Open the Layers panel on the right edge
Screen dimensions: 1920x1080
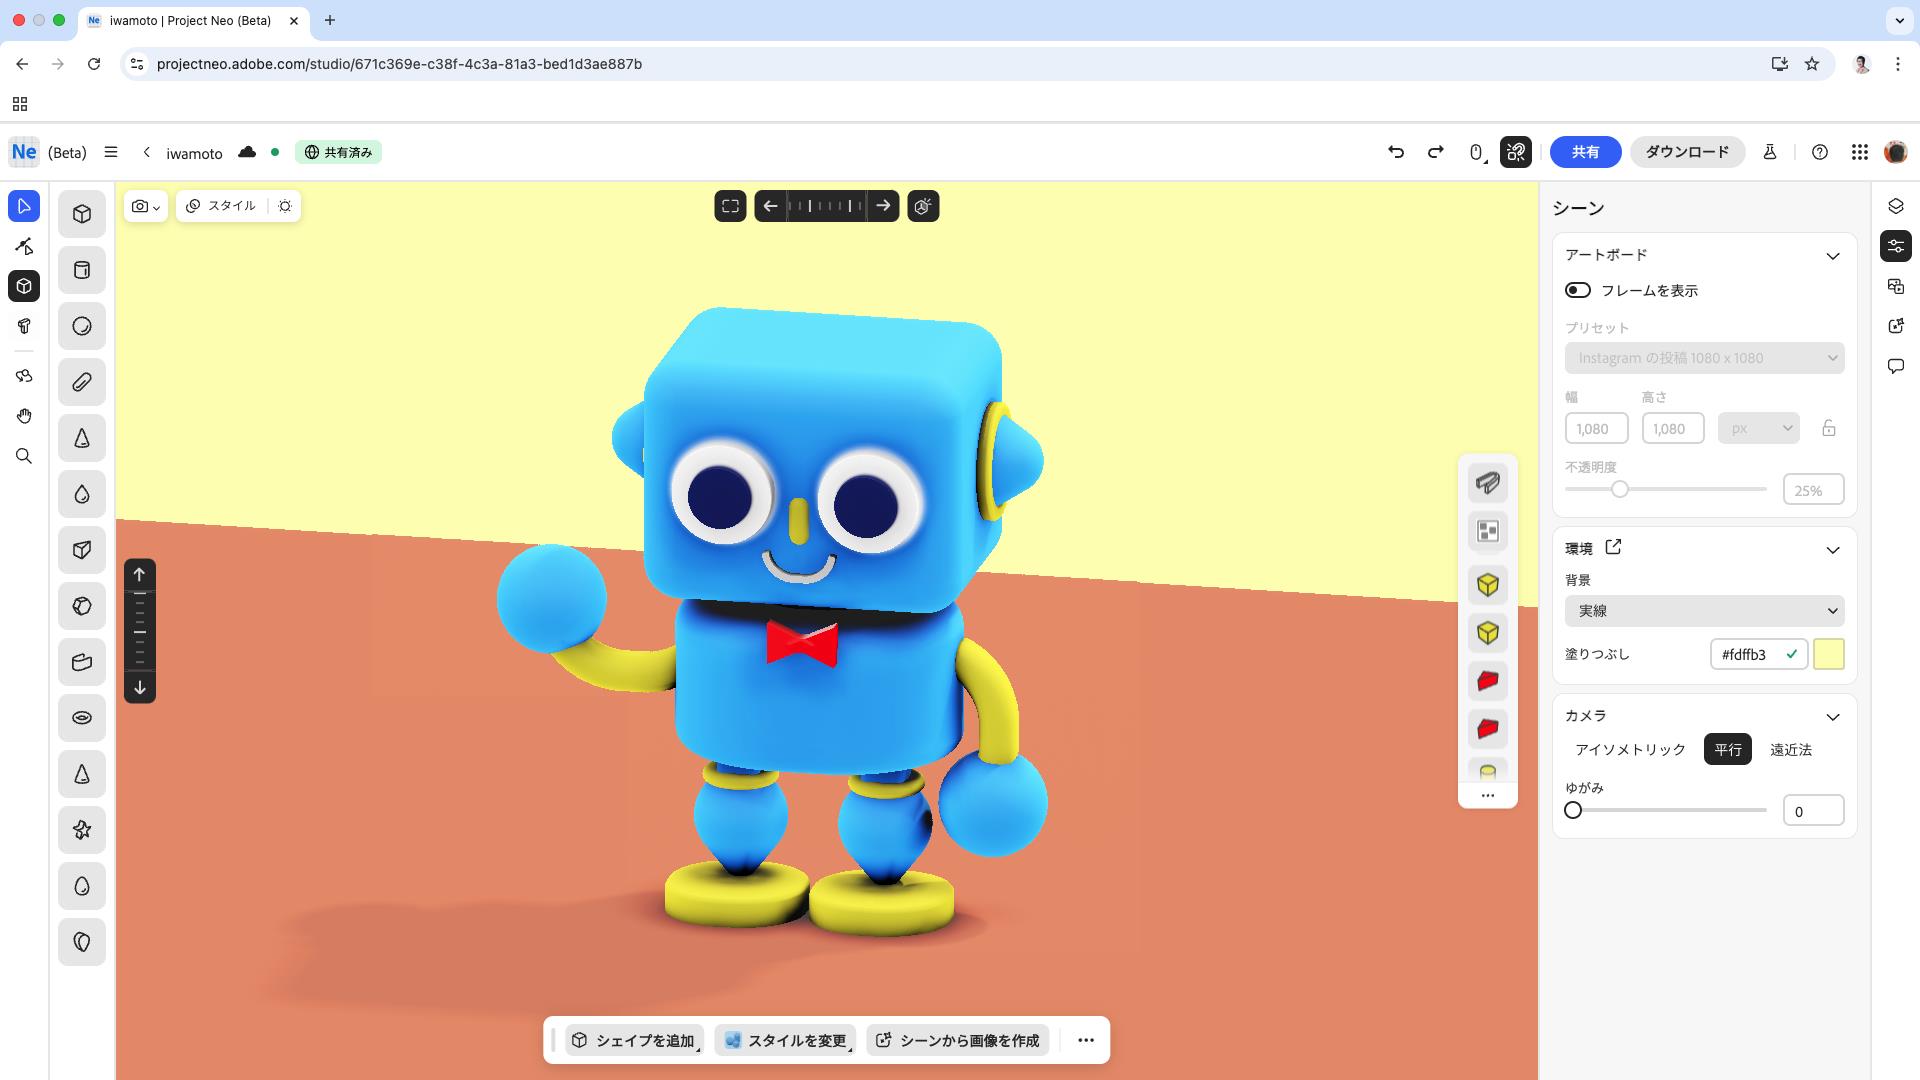tap(1896, 206)
